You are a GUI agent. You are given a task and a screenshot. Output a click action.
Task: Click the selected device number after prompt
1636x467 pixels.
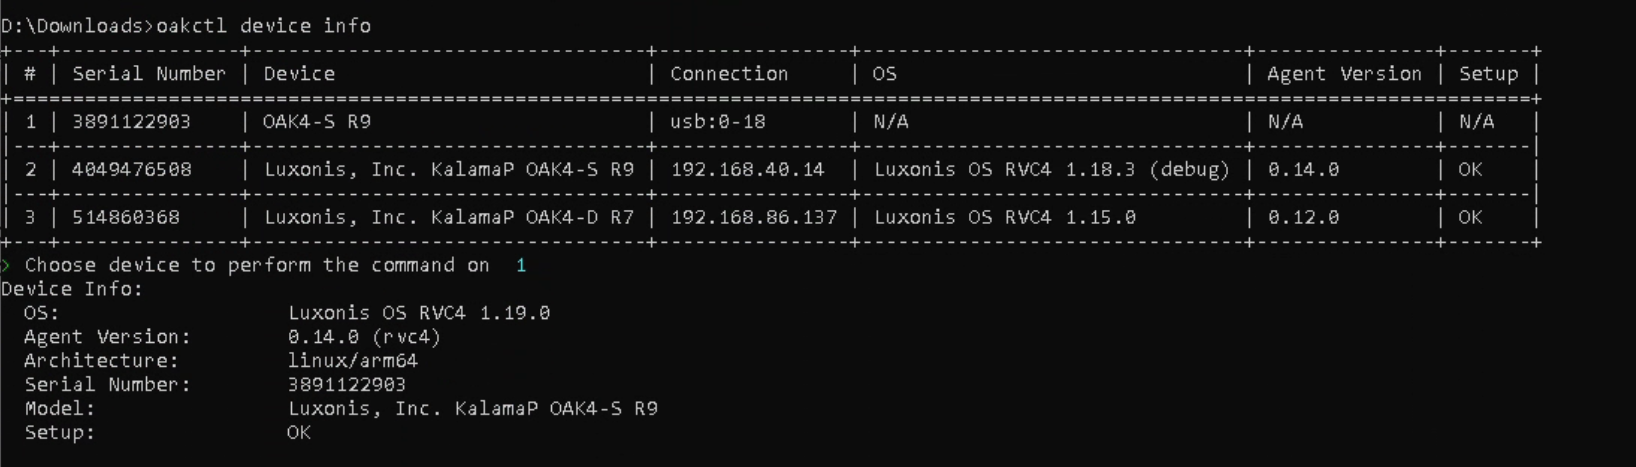coord(520,265)
